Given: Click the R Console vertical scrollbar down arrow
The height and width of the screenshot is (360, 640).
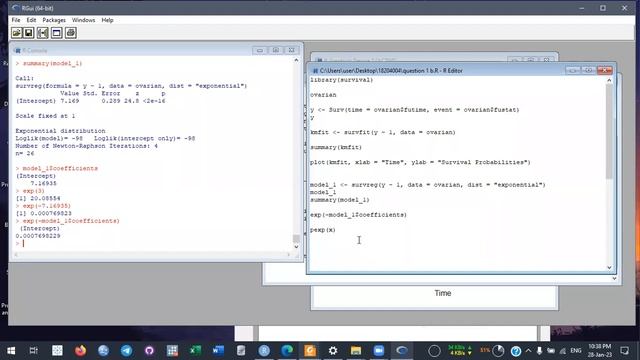Looking at the screenshot, I should pyautogui.click(x=296, y=247).
